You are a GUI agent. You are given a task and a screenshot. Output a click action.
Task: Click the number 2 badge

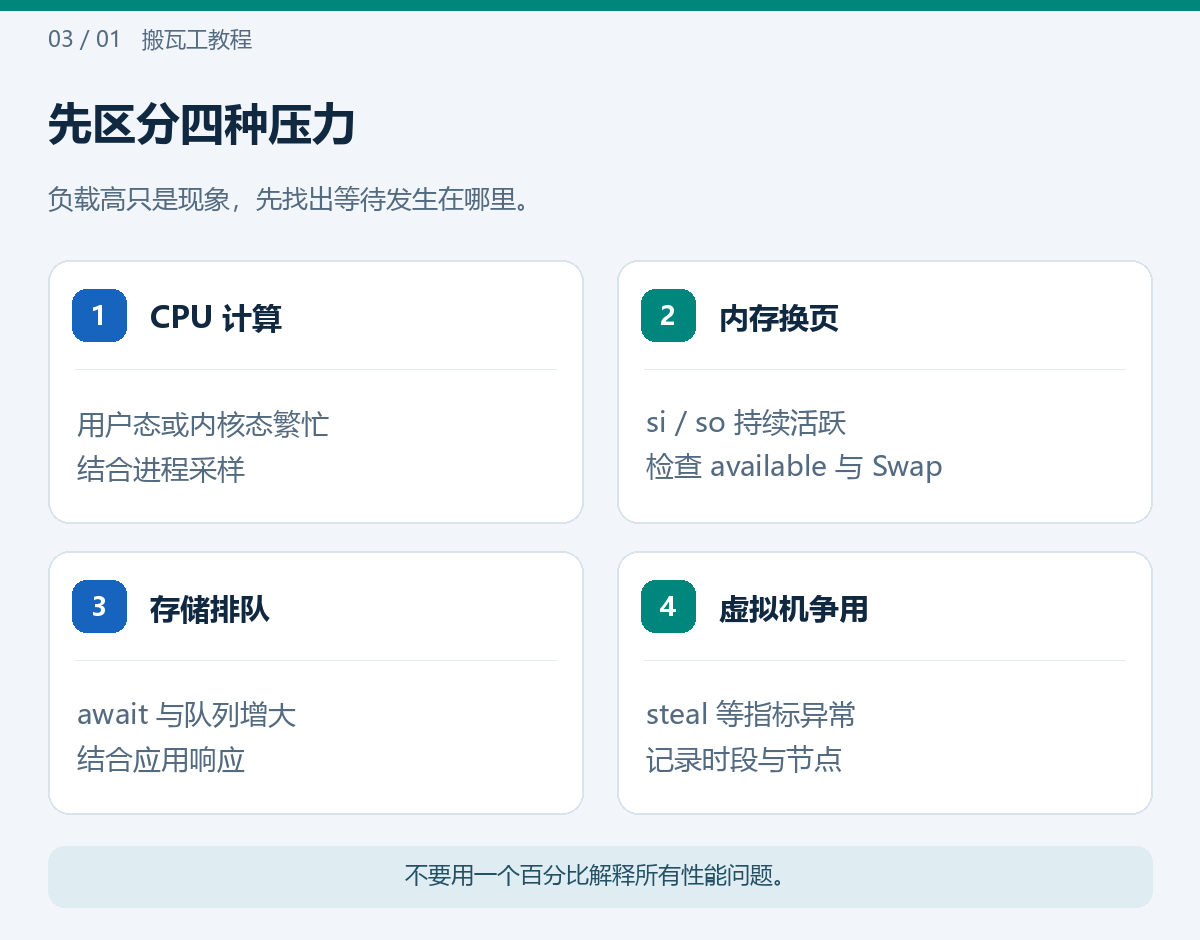[668, 316]
